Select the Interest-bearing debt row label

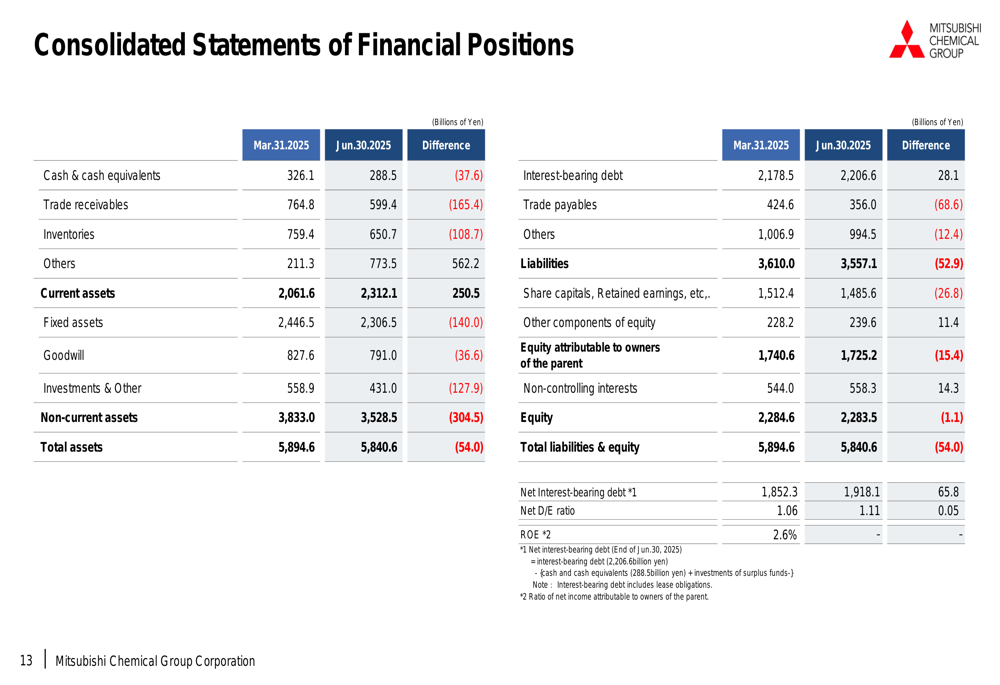572,175
